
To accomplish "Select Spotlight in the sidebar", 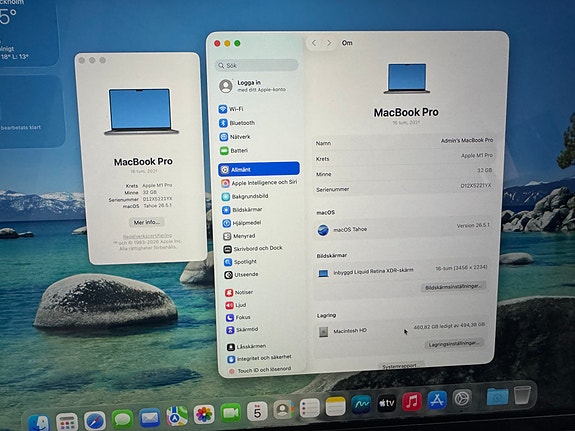I will coord(261,262).
